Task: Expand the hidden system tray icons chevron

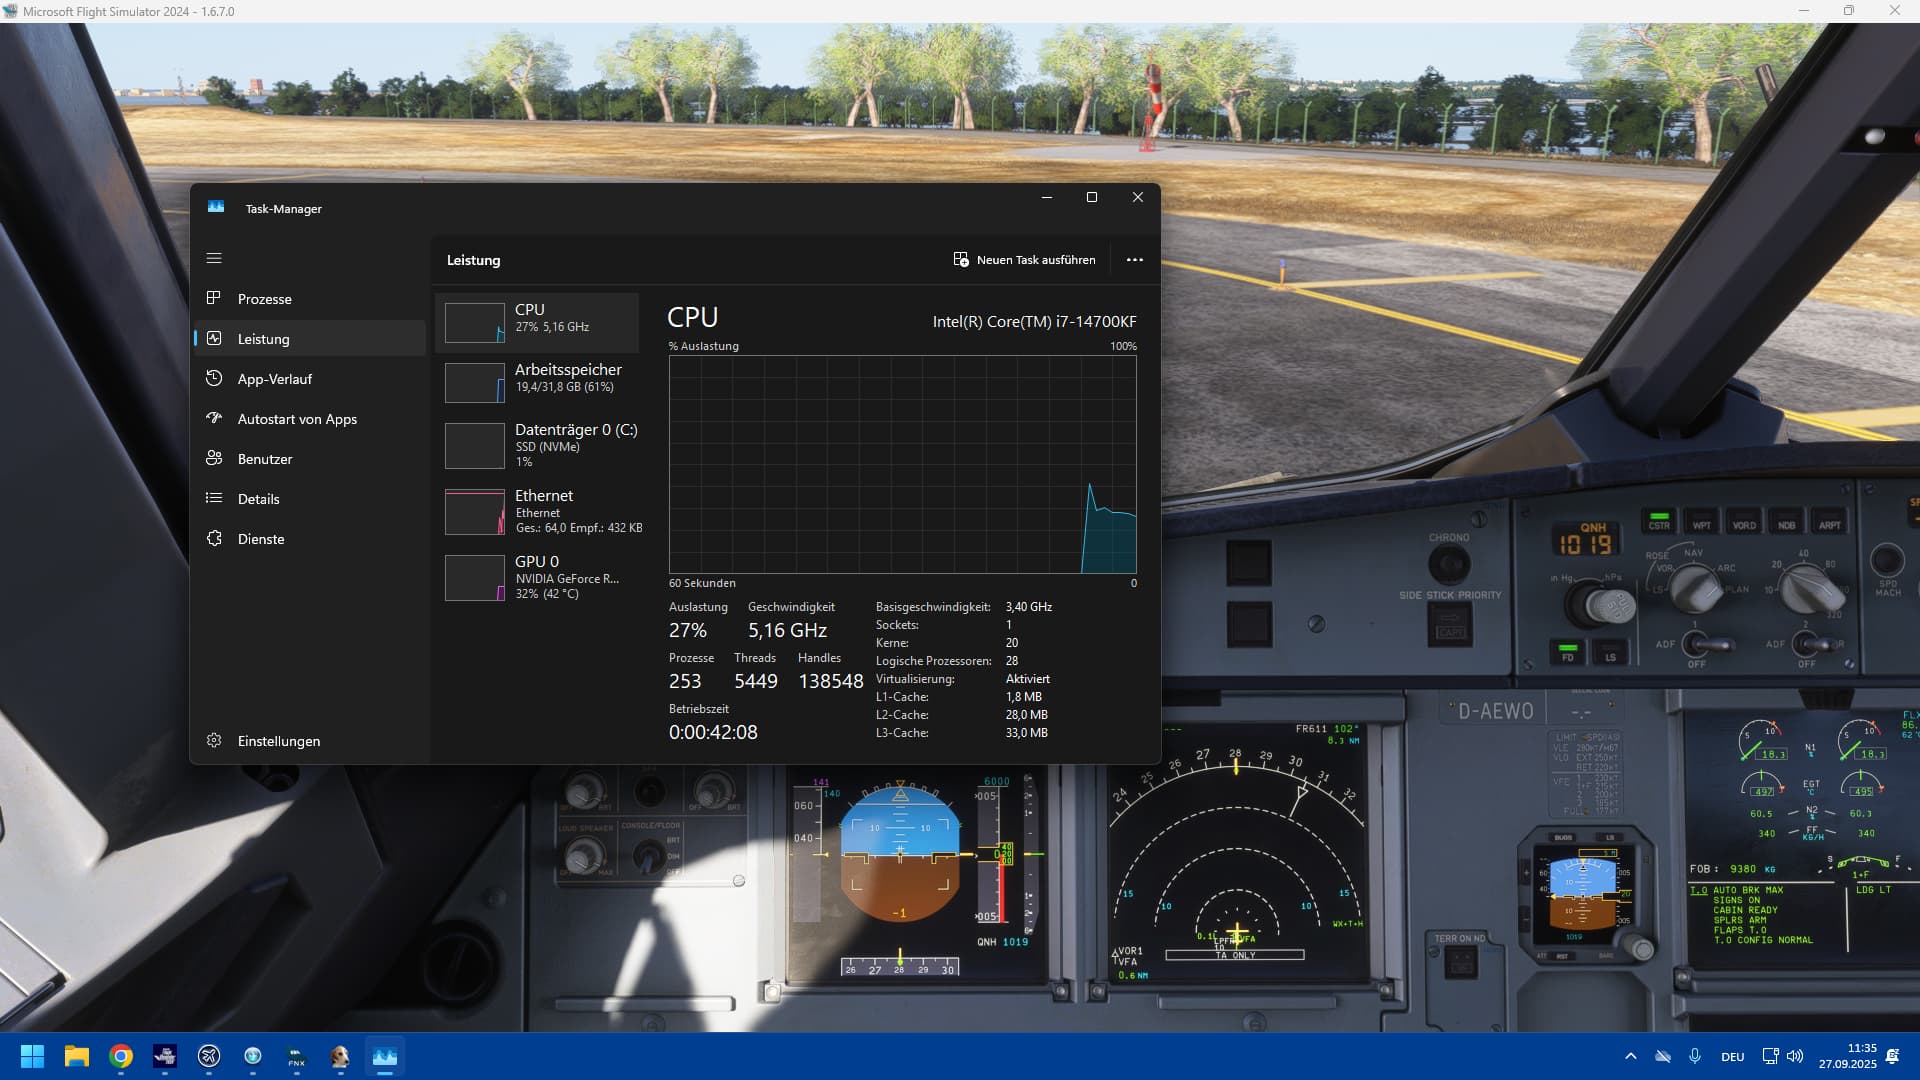Action: 1631,1056
